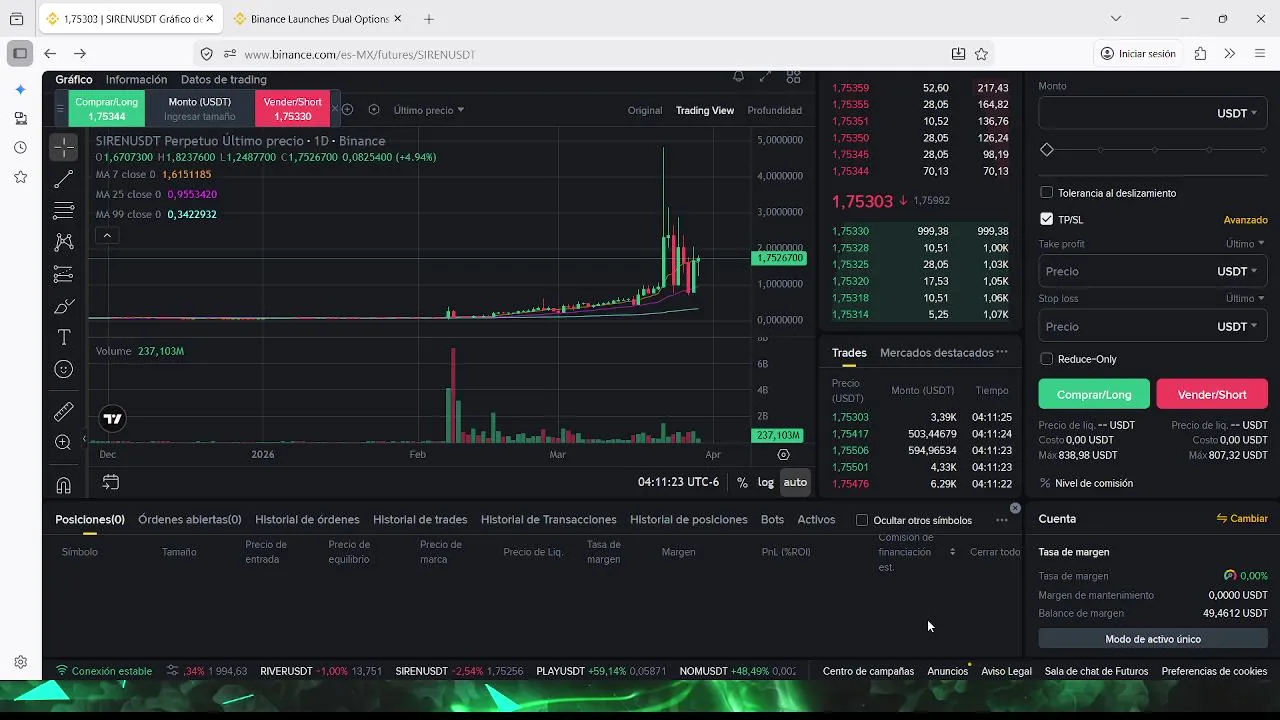Expand chart to fullscreen
Viewport: 1280px width, 720px height.
click(x=765, y=76)
